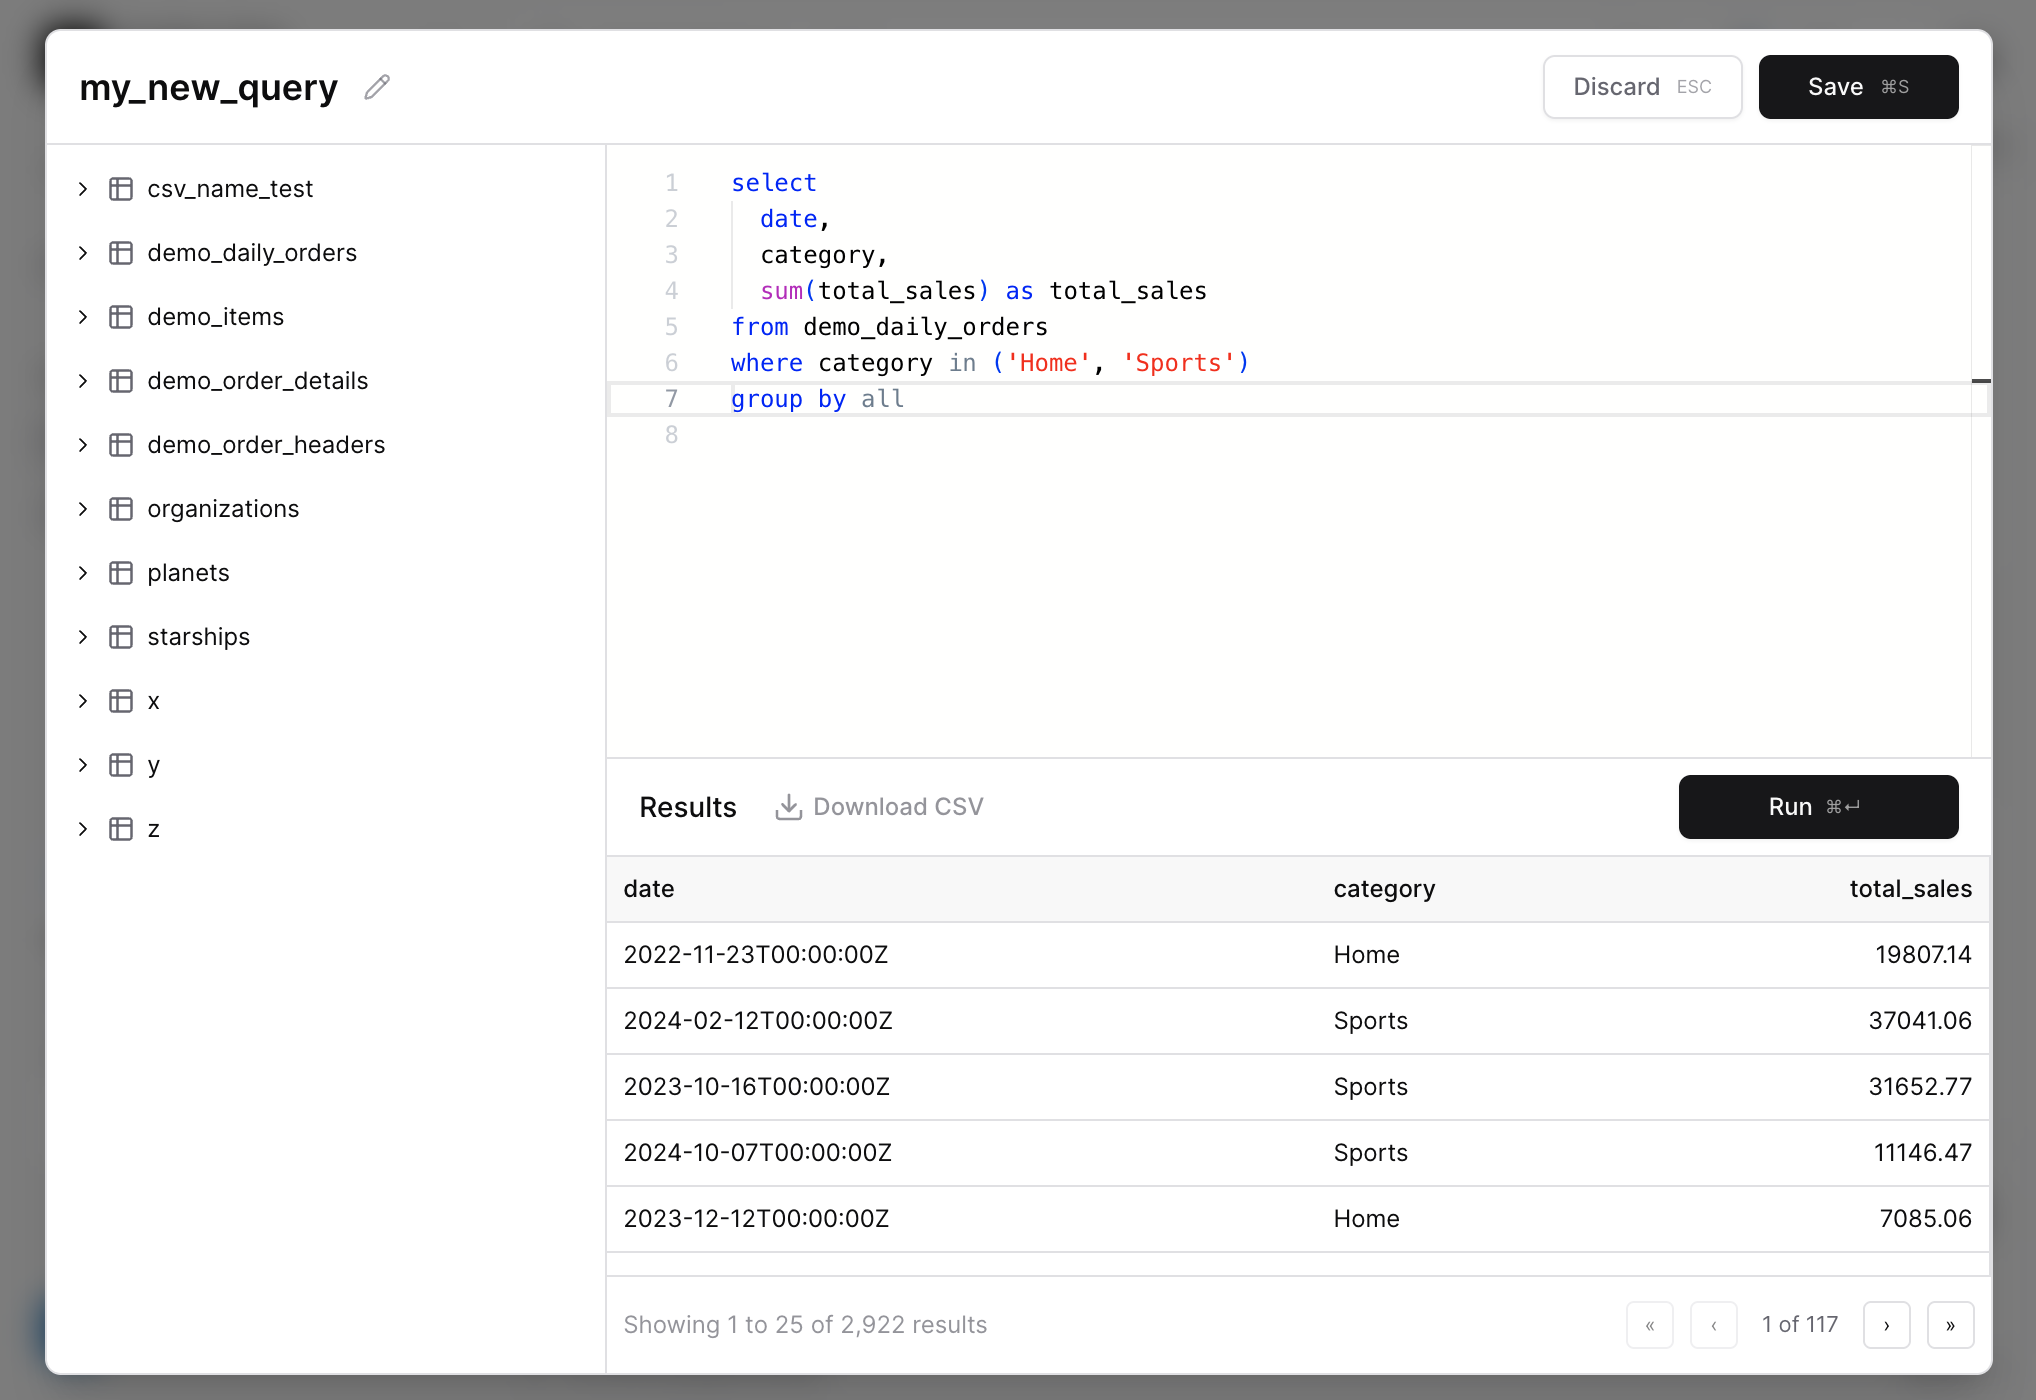Expand the demo_daily_orders table
Screen dimensions: 2036x1400
coord(83,252)
